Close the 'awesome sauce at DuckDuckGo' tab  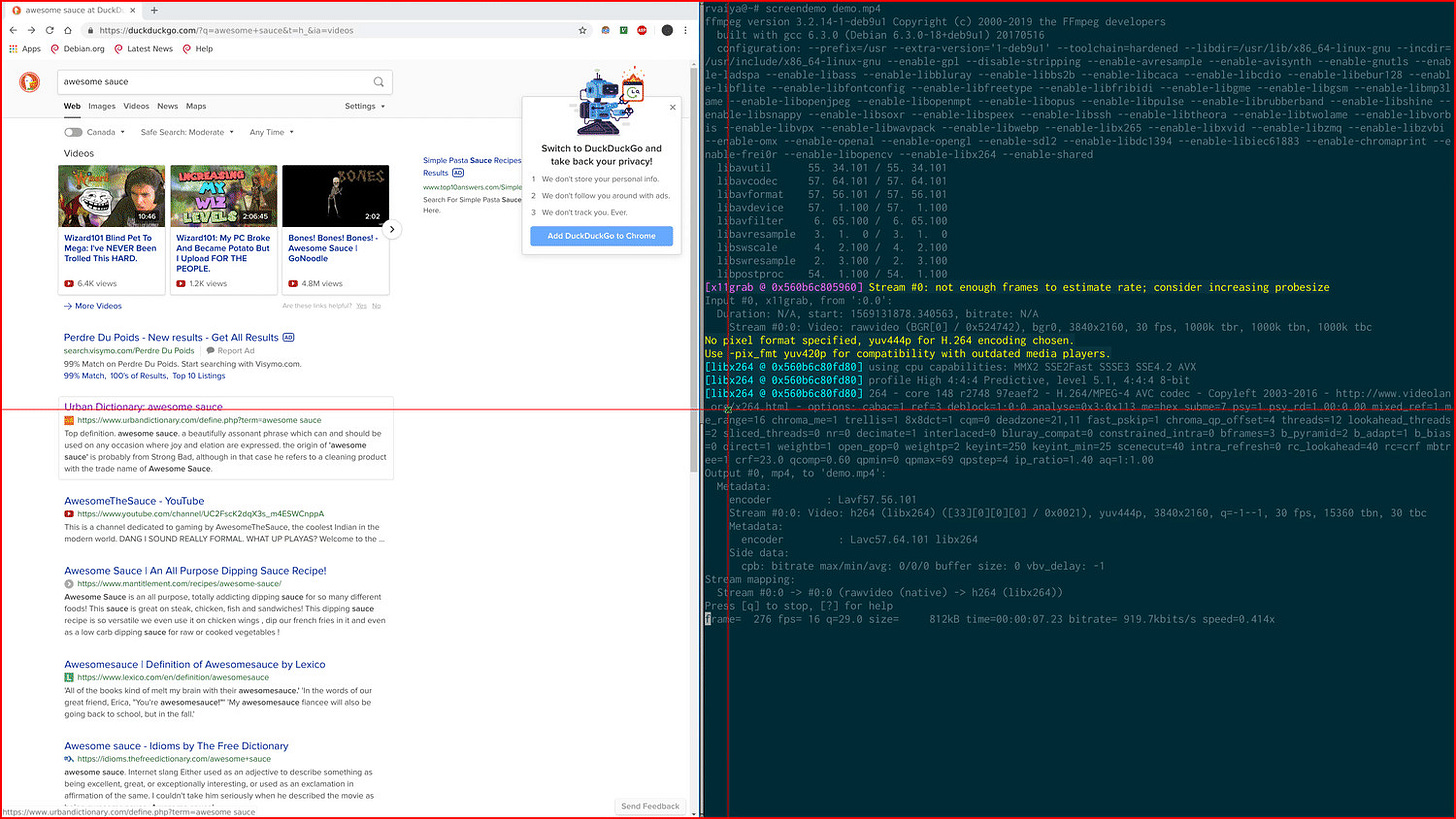click(x=134, y=10)
